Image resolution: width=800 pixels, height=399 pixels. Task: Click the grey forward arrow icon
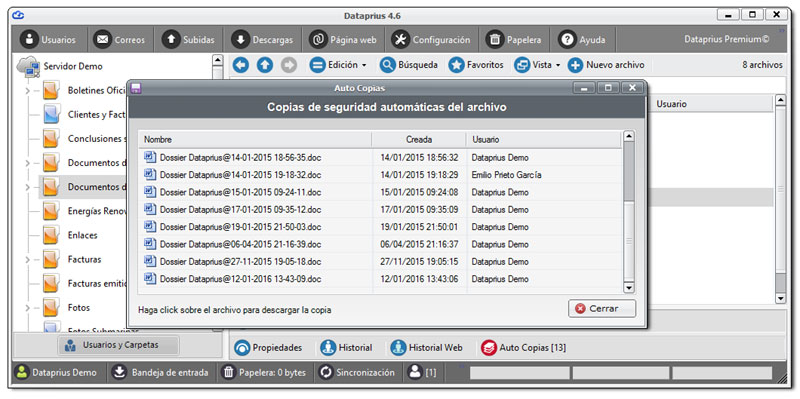[289, 65]
